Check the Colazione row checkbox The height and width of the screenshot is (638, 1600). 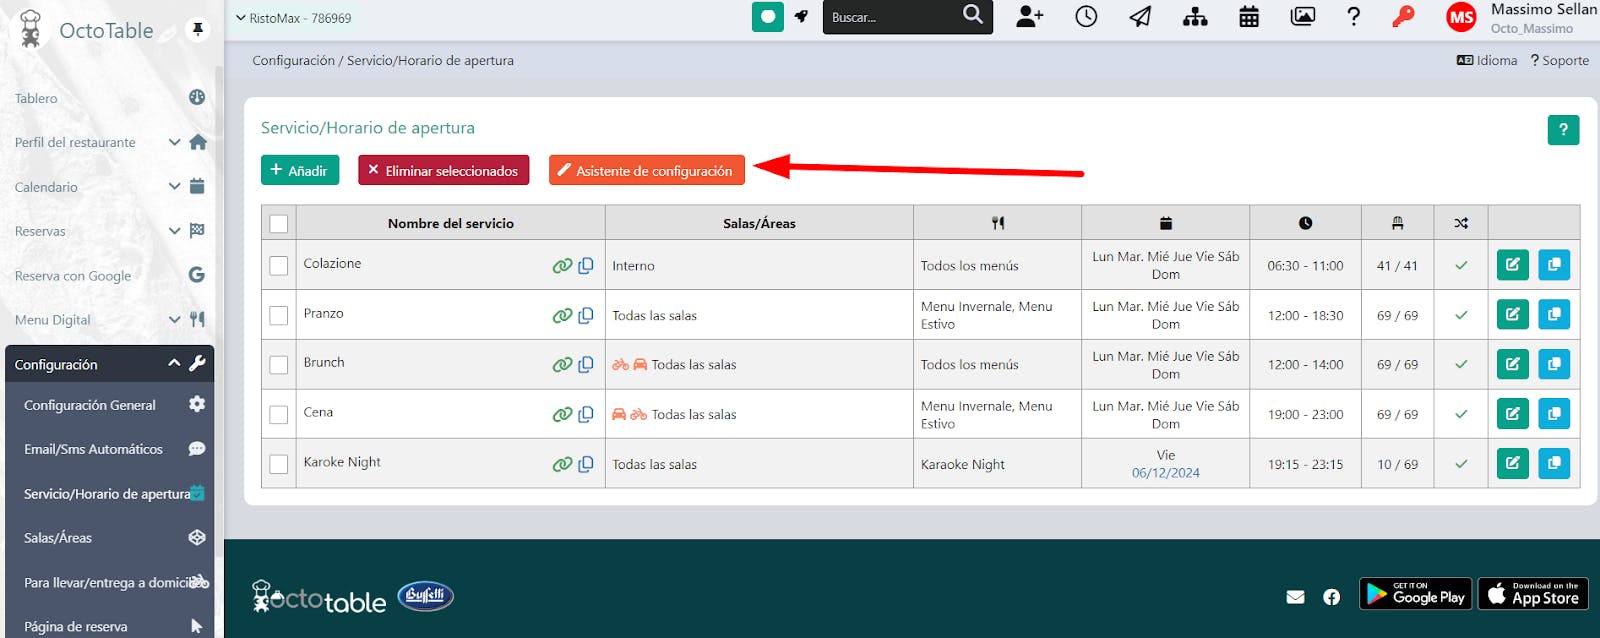(279, 265)
